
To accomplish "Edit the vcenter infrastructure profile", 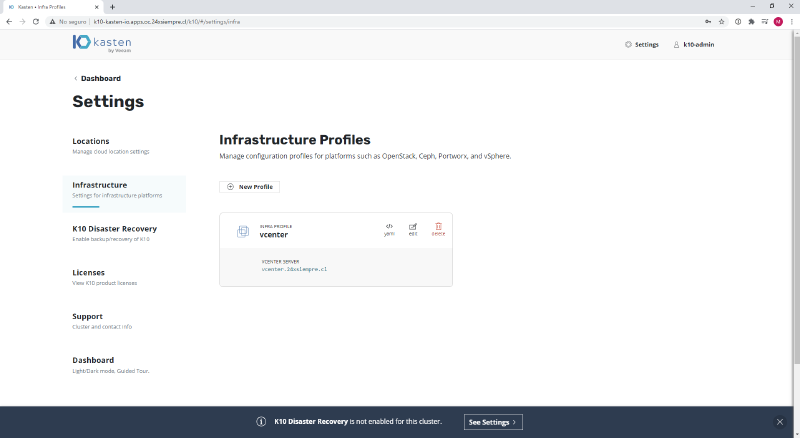I will pos(413,230).
